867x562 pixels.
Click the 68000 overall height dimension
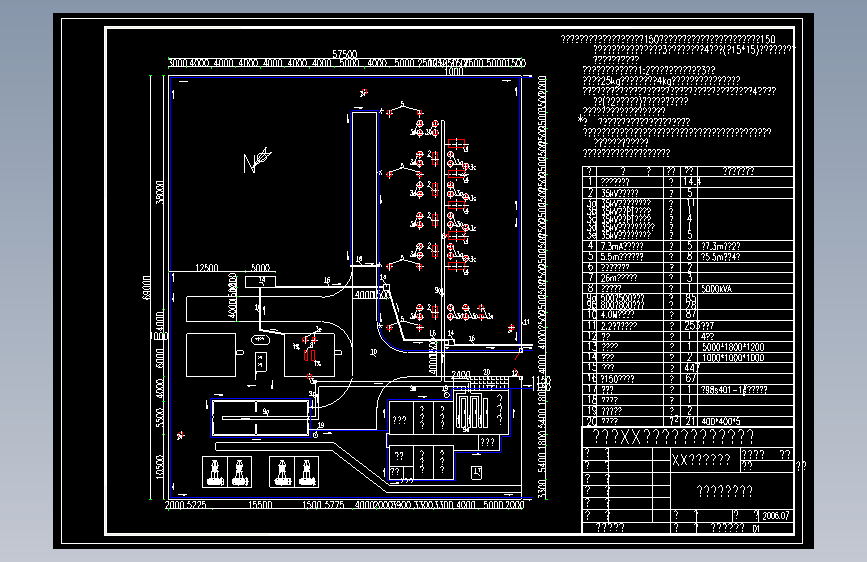click(147, 287)
